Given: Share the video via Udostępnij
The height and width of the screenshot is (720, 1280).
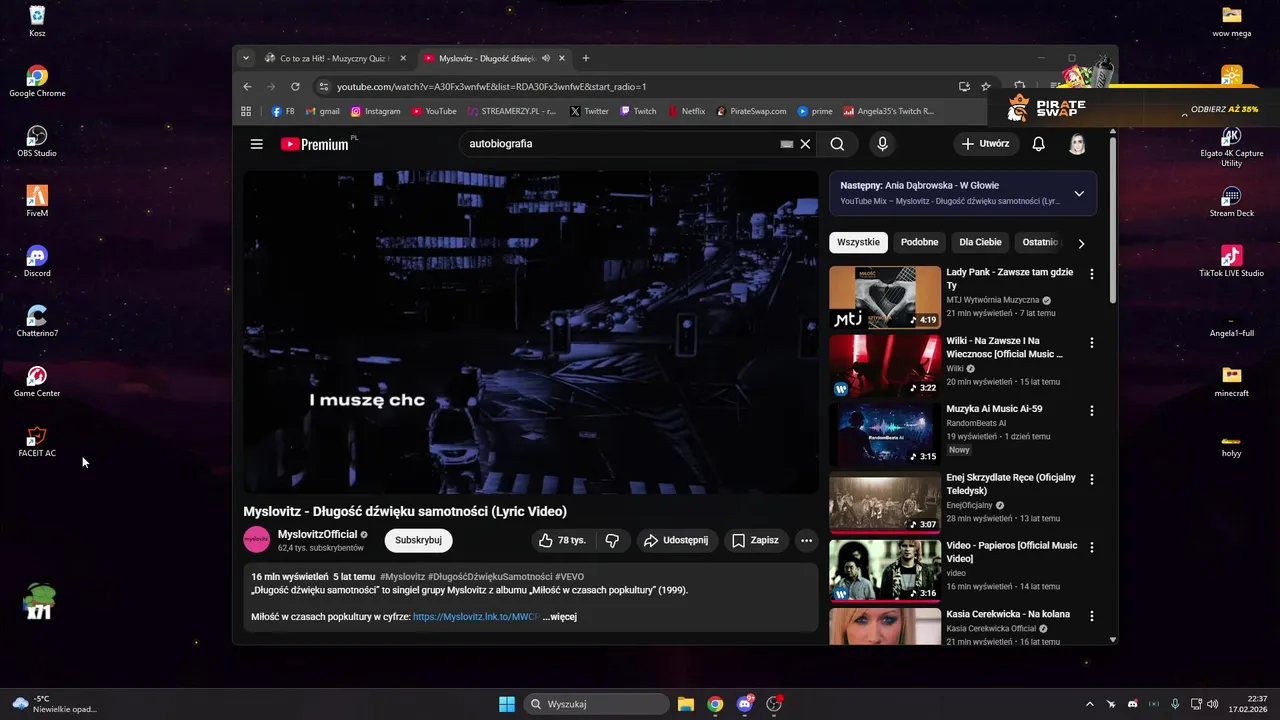Looking at the screenshot, I should click(x=676, y=540).
